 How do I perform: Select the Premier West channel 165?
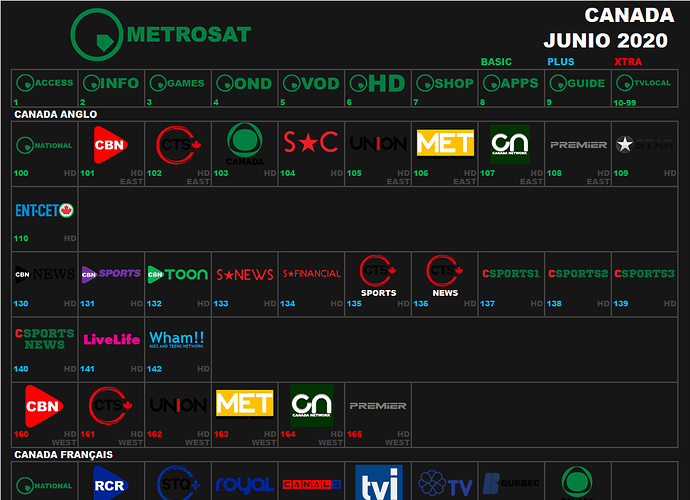pos(378,406)
